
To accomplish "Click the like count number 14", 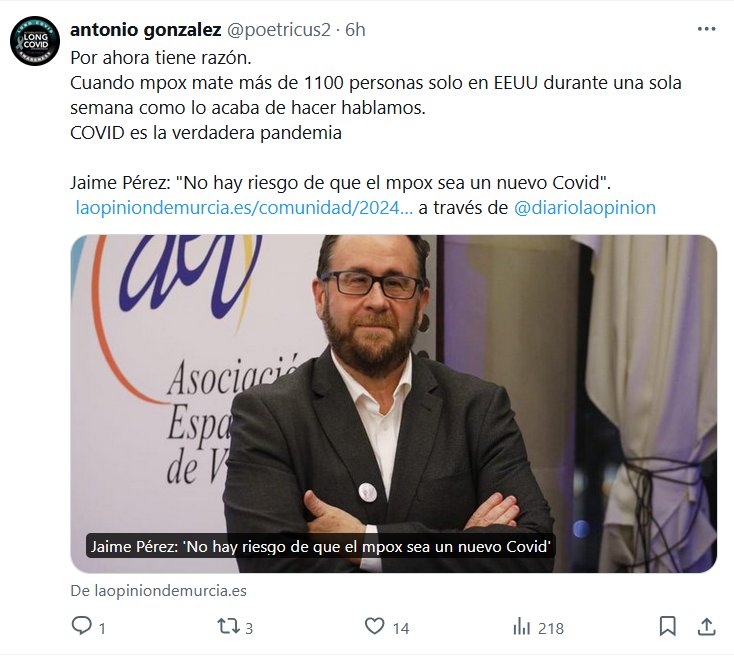I will 401,628.
